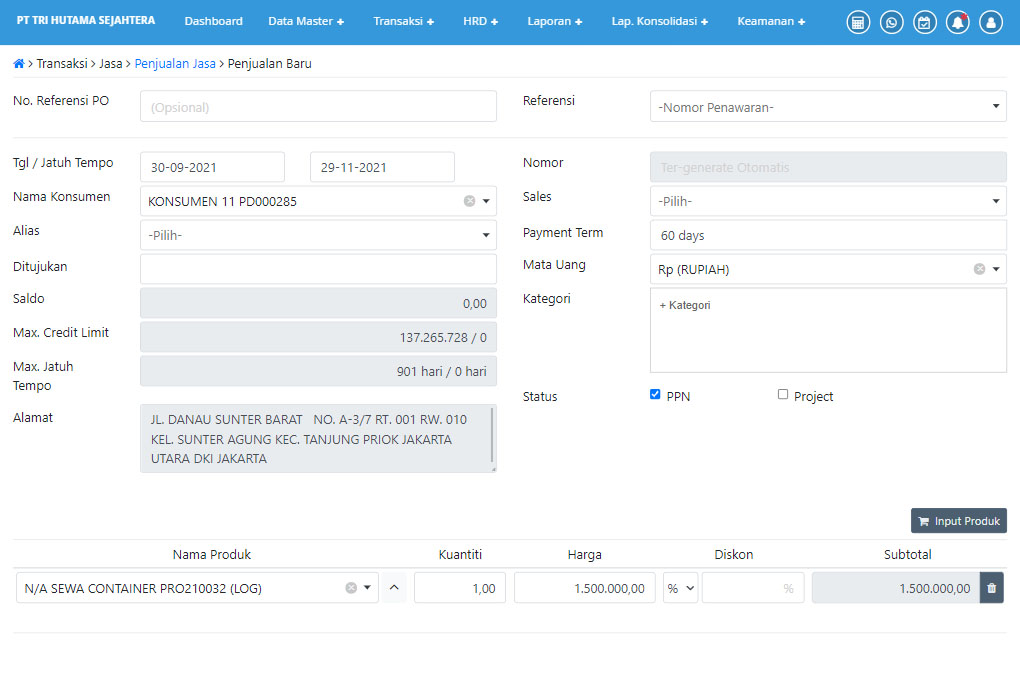Click the Harga field 1.500.000,00

pos(585,588)
